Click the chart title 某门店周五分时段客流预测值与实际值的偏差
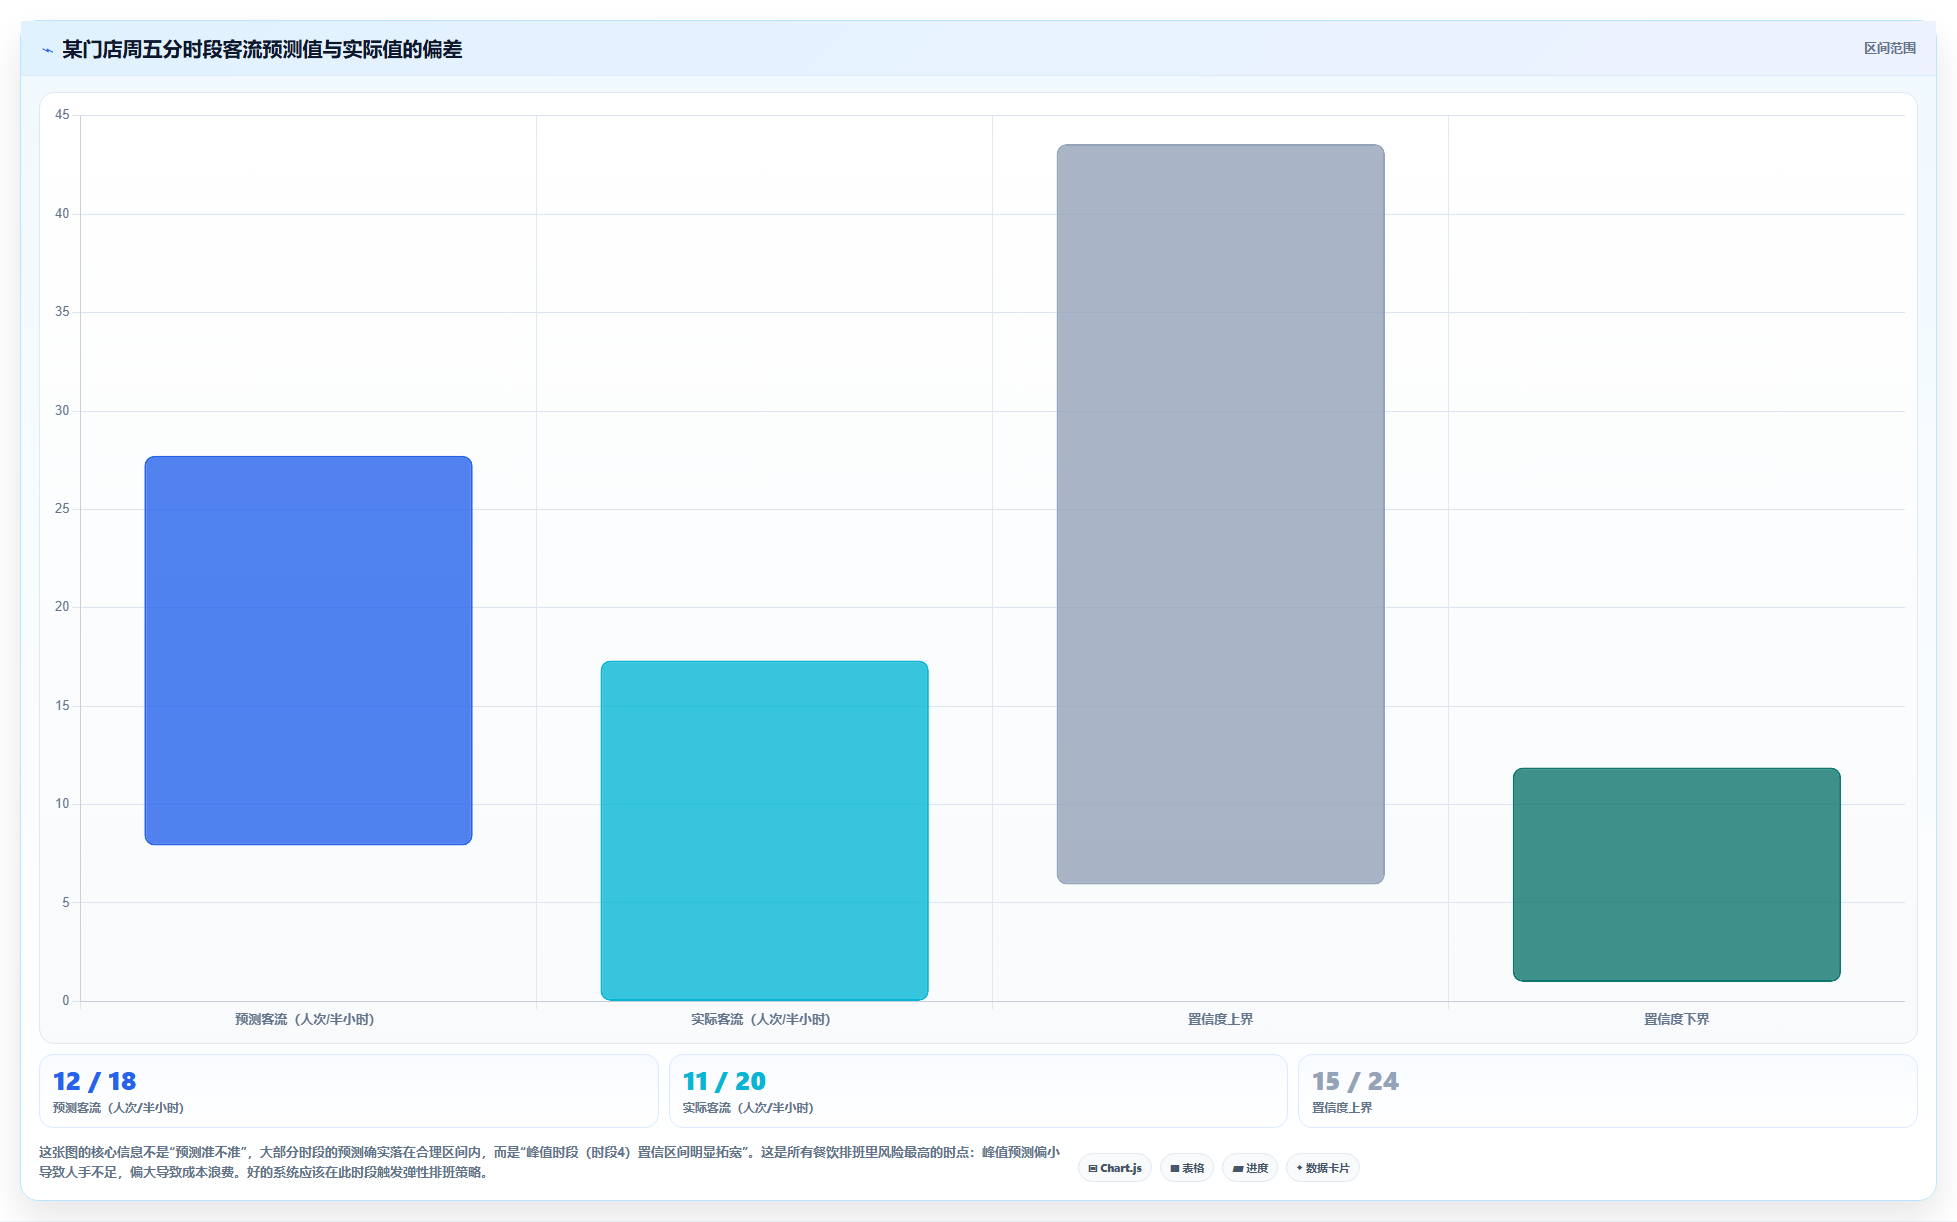1957x1222 pixels. (262, 50)
